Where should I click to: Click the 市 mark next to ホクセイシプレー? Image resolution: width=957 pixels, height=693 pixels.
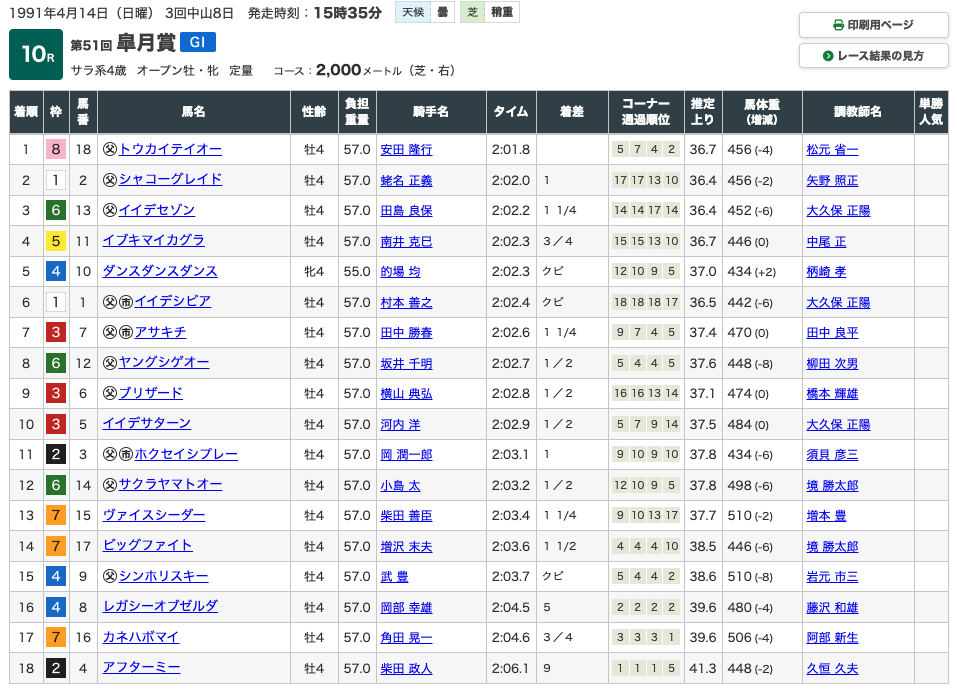[x=126, y=454]
